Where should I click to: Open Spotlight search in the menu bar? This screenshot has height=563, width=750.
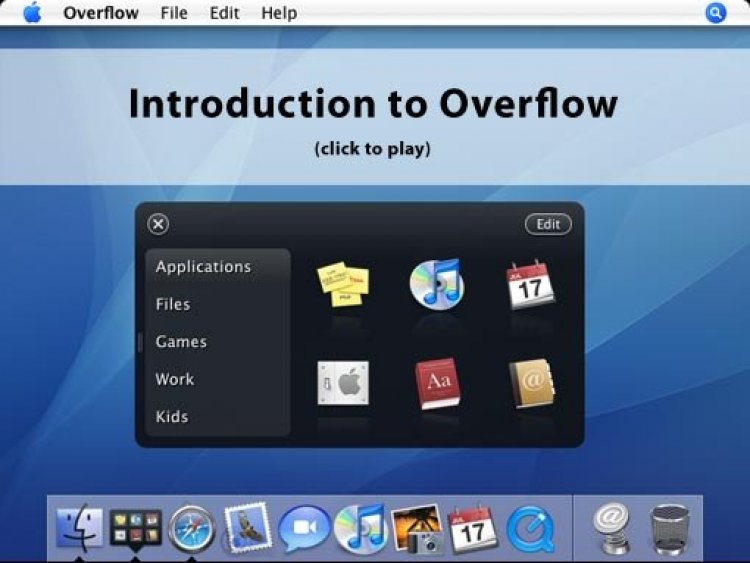(716, 13)
